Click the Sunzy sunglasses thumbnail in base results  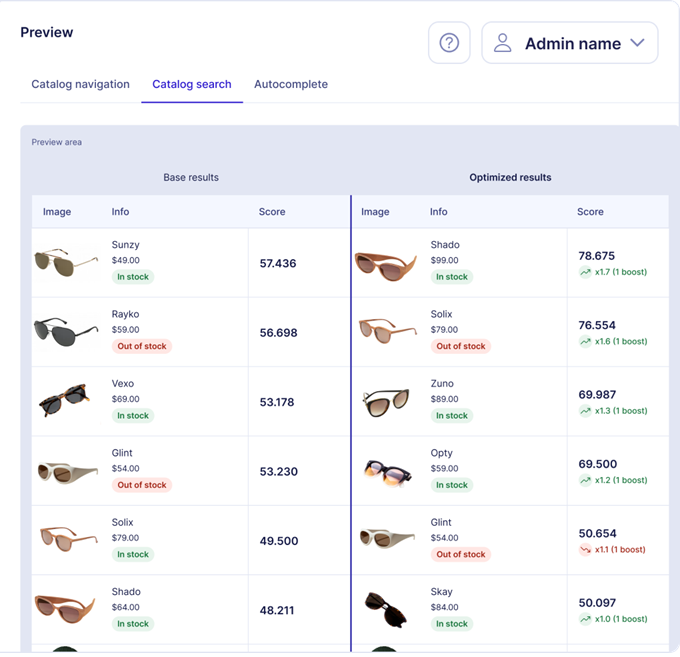pyautogui.click(x=66, y=262)
